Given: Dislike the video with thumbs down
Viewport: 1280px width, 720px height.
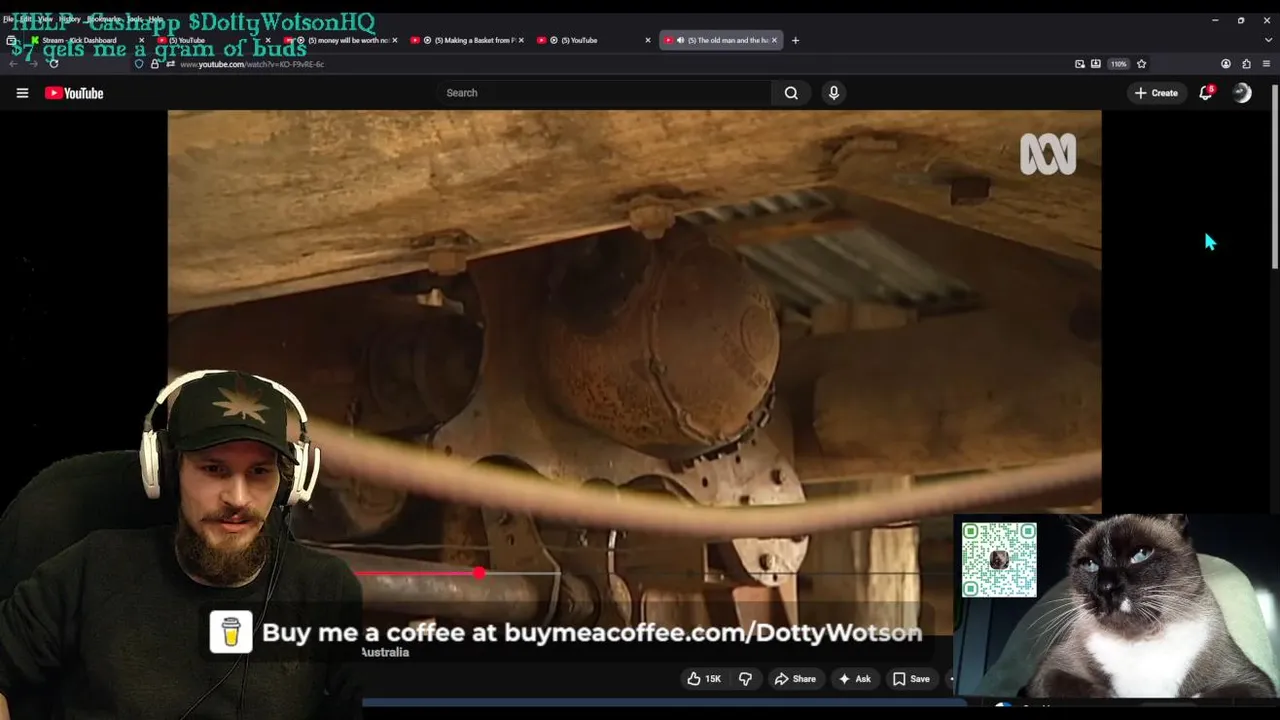Looking at the screenshot, I should pos(745,679).
